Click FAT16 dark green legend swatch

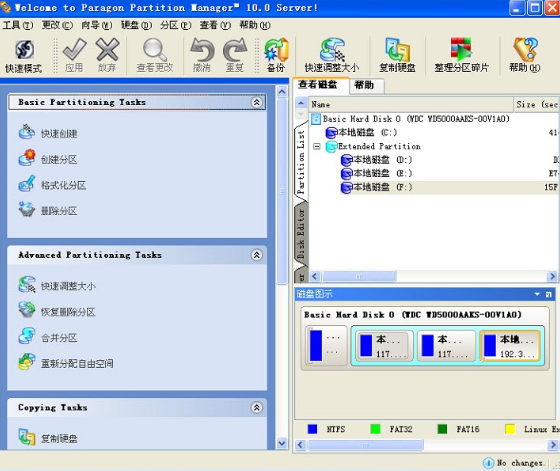(x=442, y=429)
